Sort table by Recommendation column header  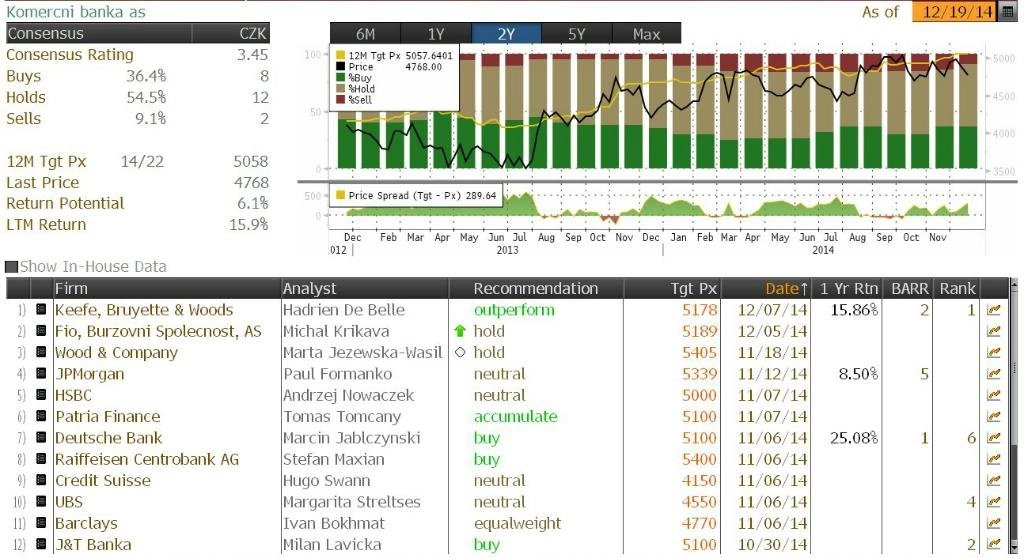coord(536,288)
